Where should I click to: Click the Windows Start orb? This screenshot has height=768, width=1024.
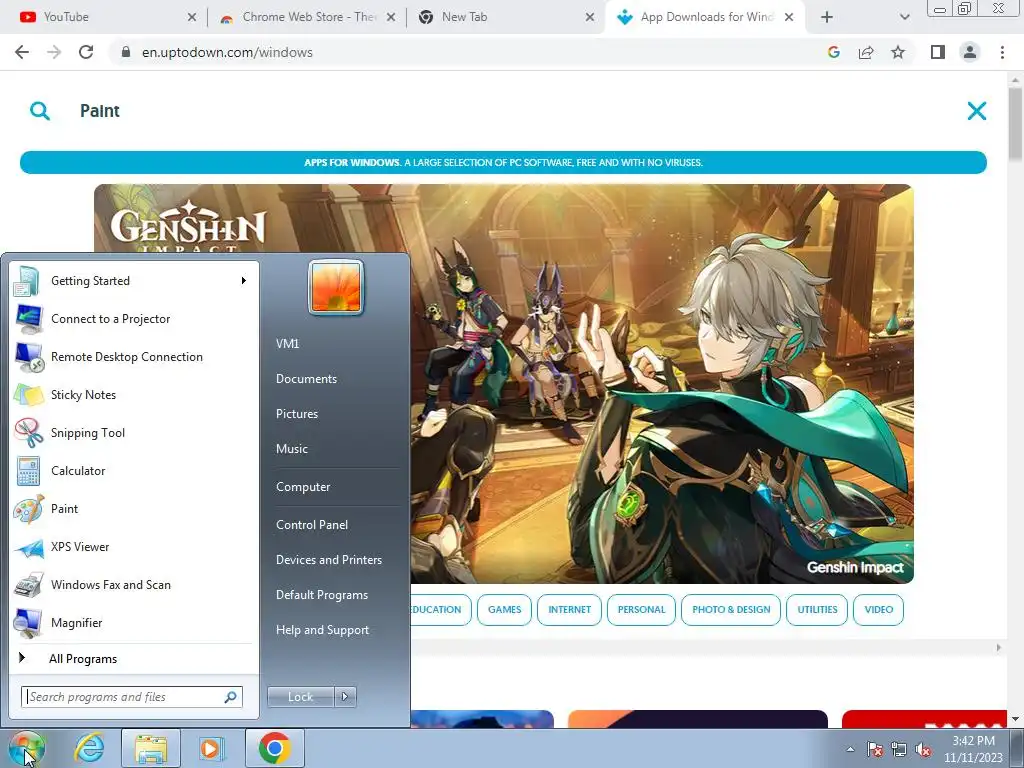(27, 748)
